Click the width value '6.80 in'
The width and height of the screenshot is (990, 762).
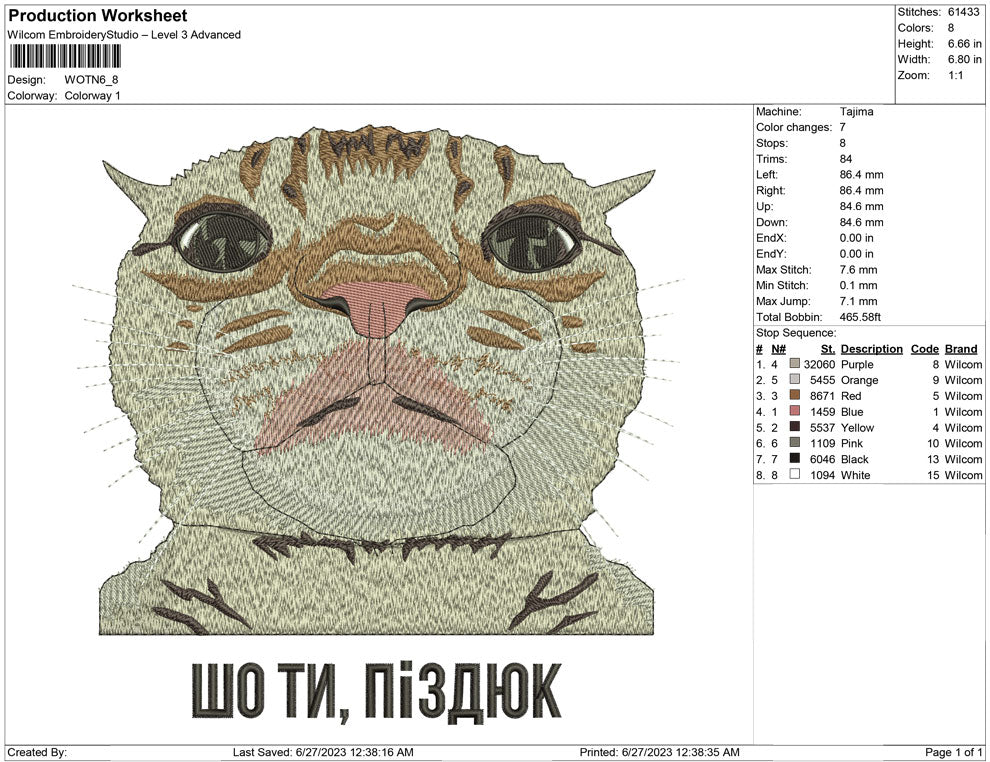click(x=965, y=59)
